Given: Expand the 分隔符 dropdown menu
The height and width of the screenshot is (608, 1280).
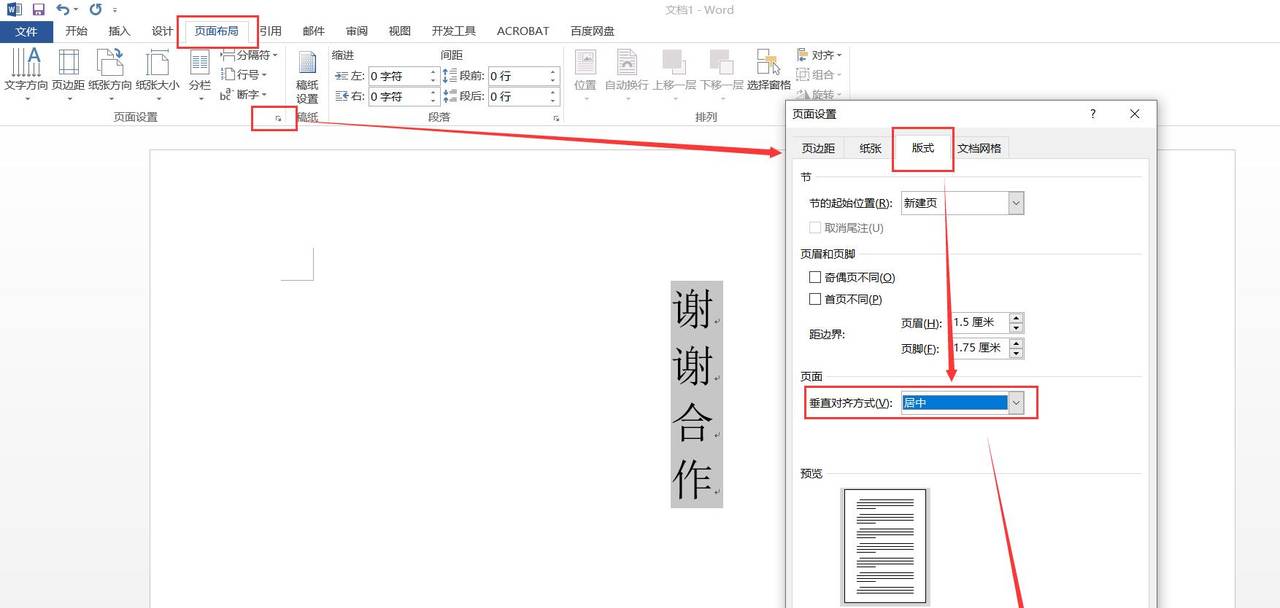Looking at the screenshot, I should [248, 54].
